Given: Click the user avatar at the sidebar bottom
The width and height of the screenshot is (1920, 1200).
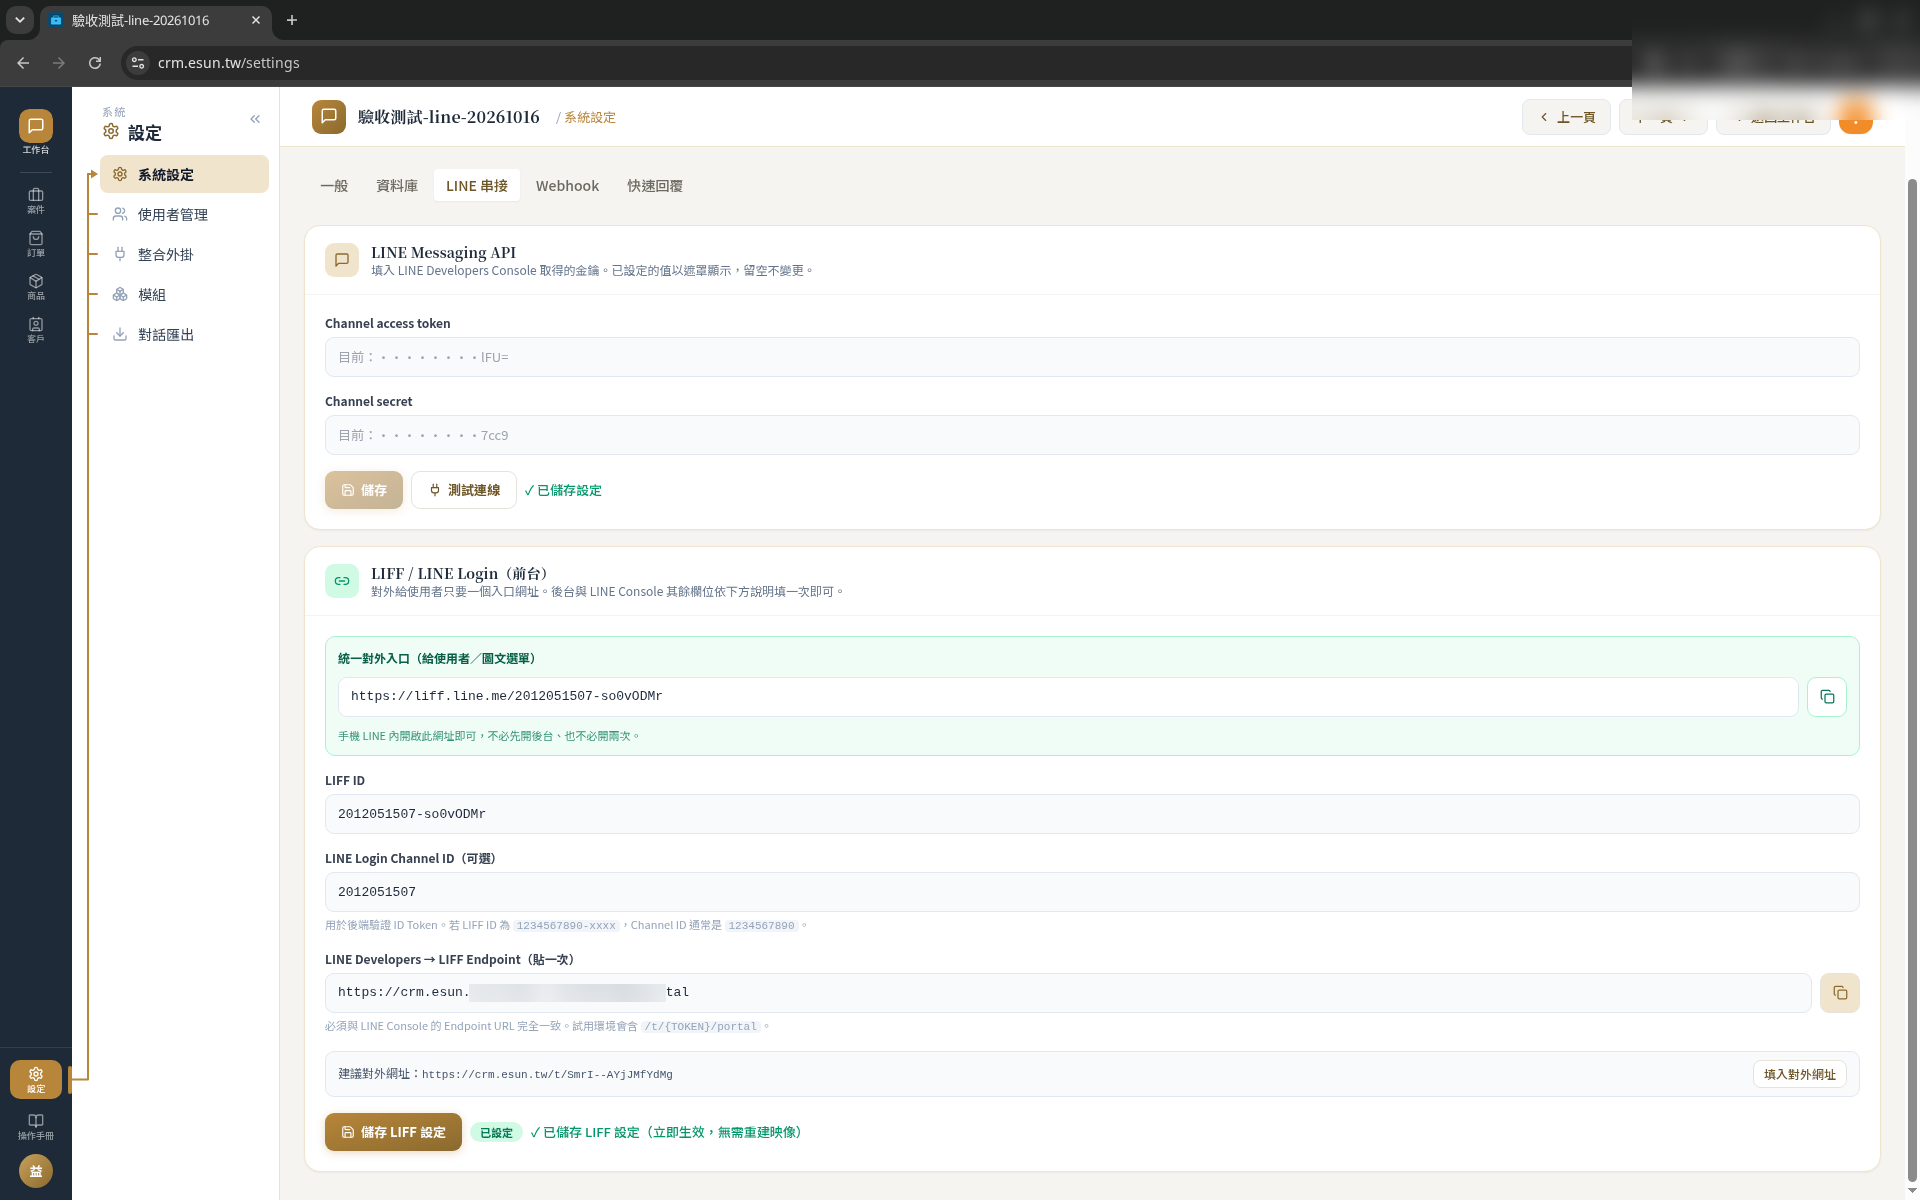Looking at the screenshot, I should point(36,1171).
